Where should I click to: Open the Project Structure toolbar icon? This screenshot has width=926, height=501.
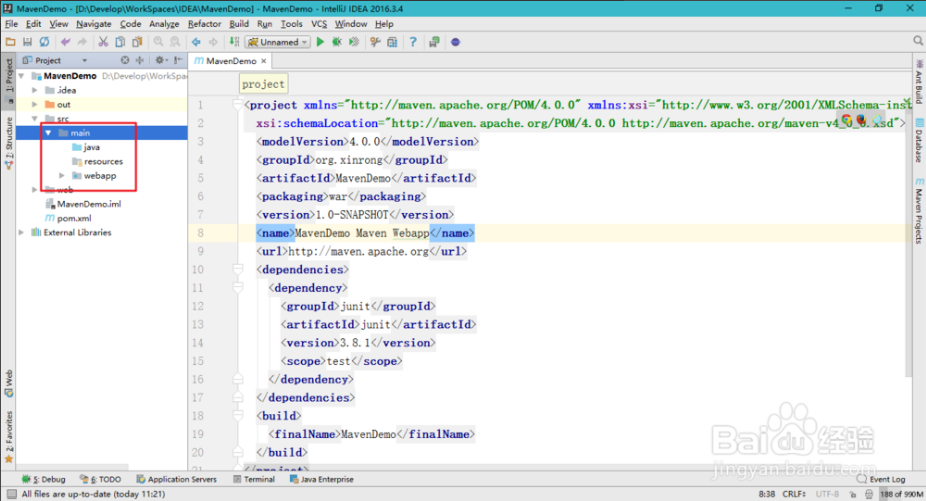point(392,42)
